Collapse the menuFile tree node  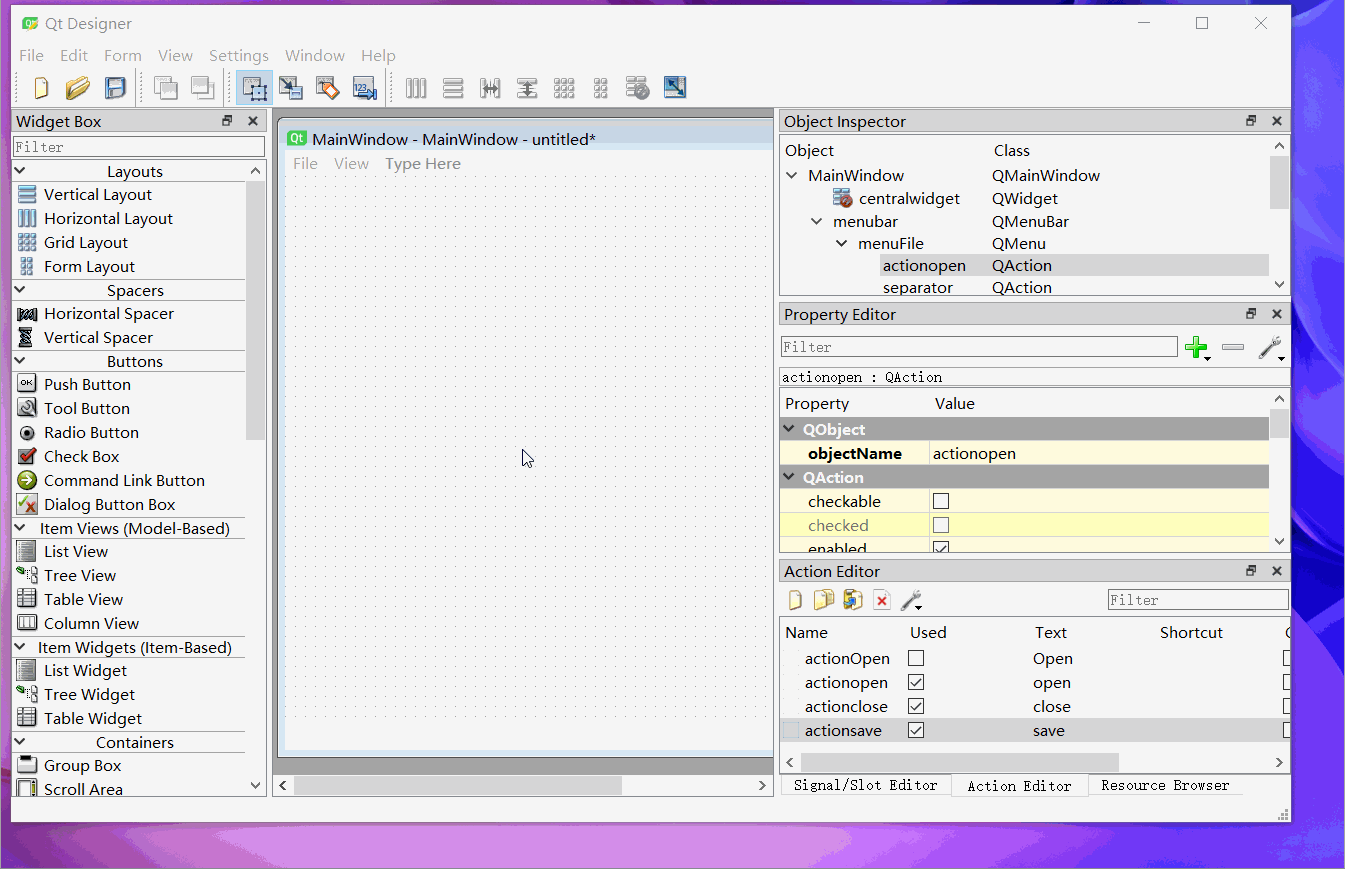[x=842, y=243]
